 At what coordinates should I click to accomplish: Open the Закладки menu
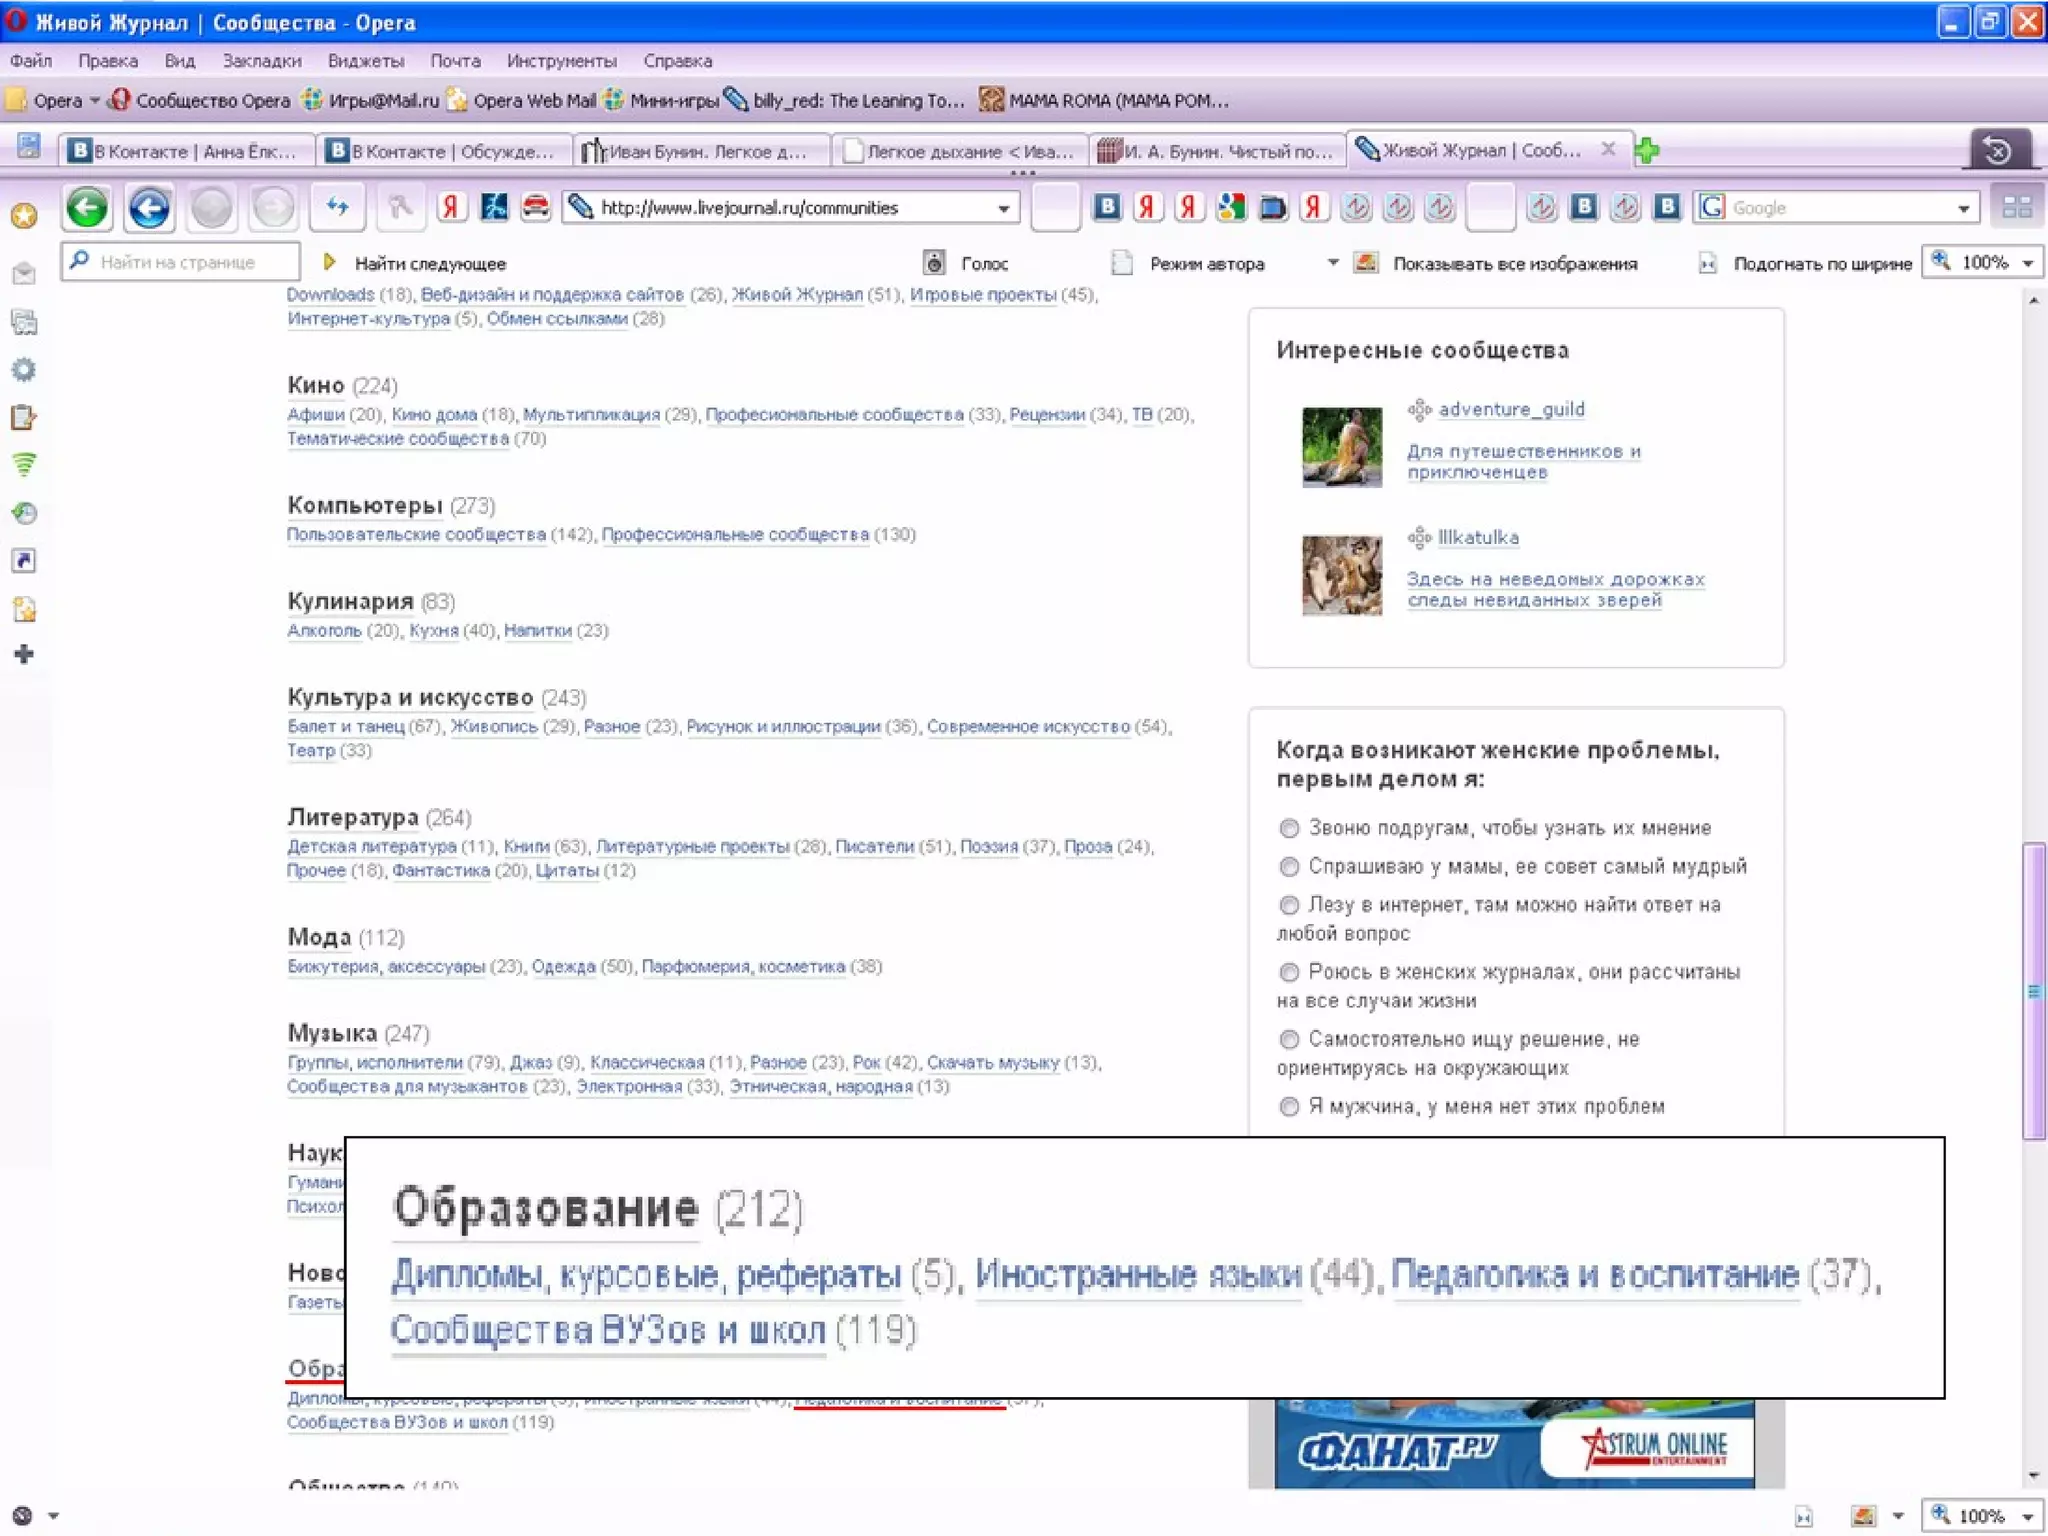coord(261,61)
